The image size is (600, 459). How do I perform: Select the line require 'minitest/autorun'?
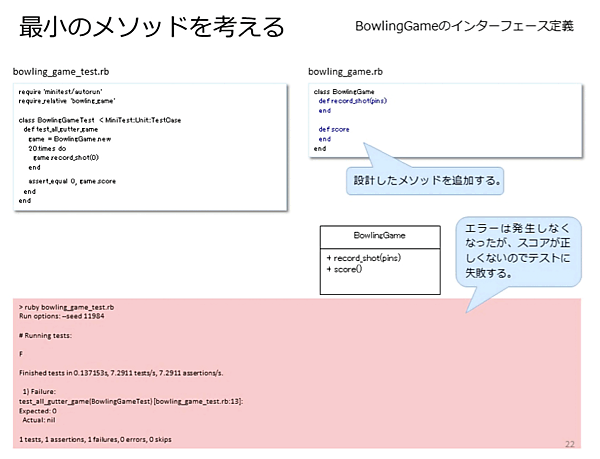tap(60, 92)
